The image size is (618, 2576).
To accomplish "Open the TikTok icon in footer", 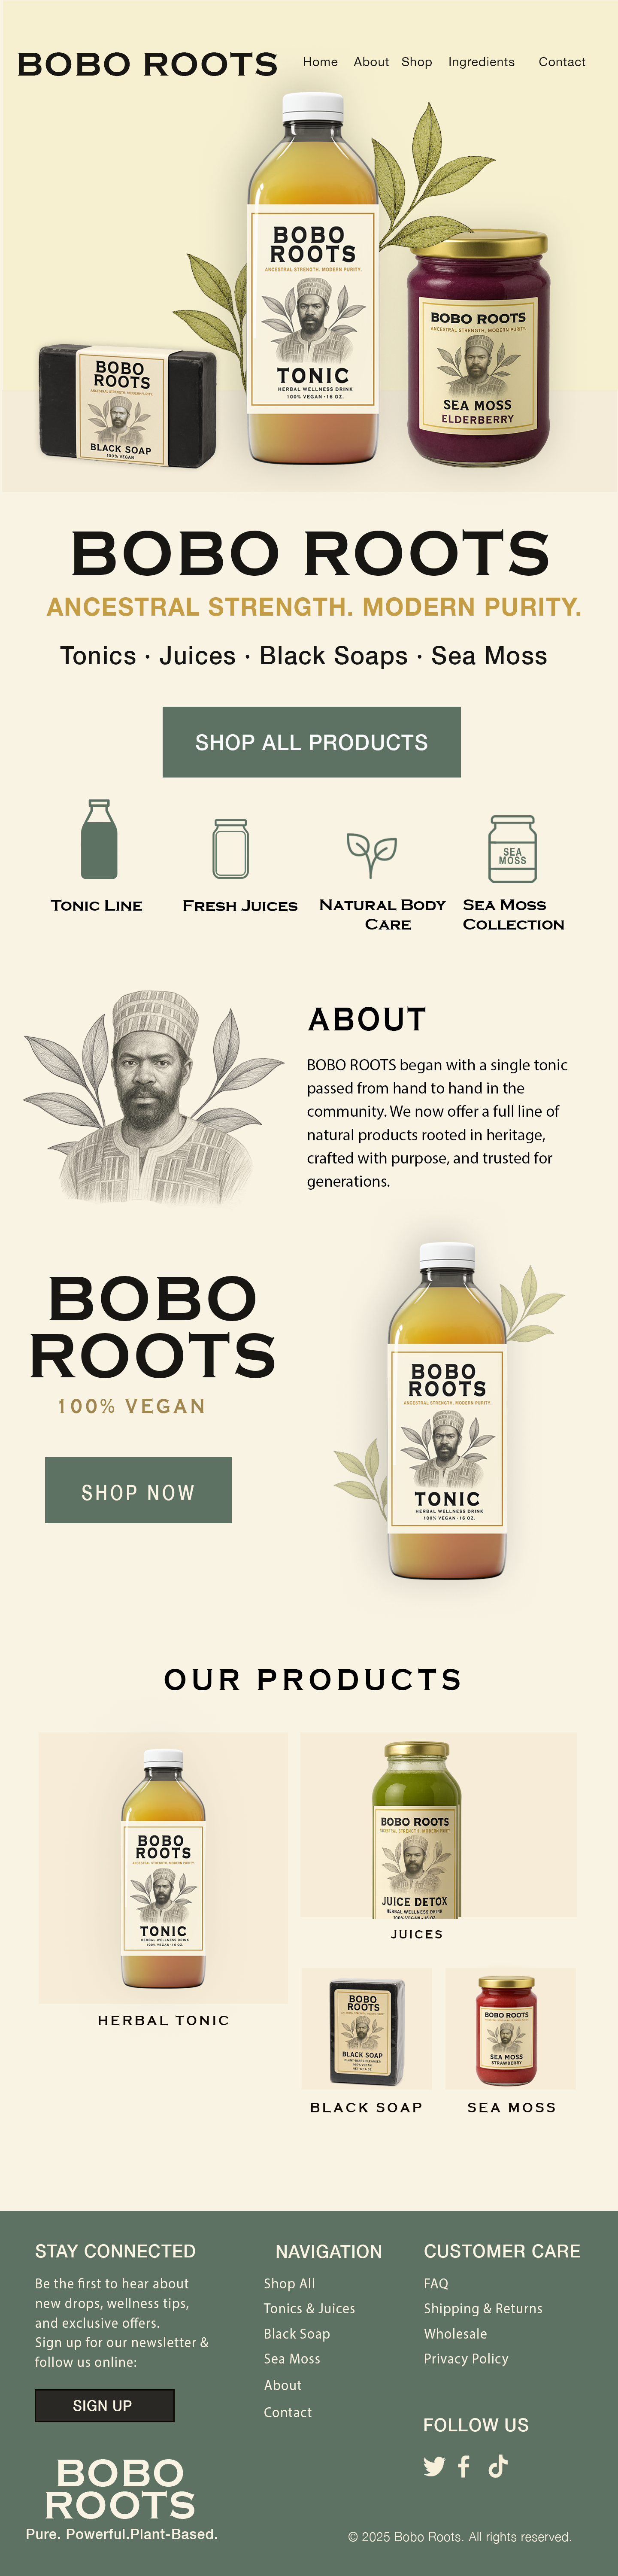I will (x=498, y=2466).
